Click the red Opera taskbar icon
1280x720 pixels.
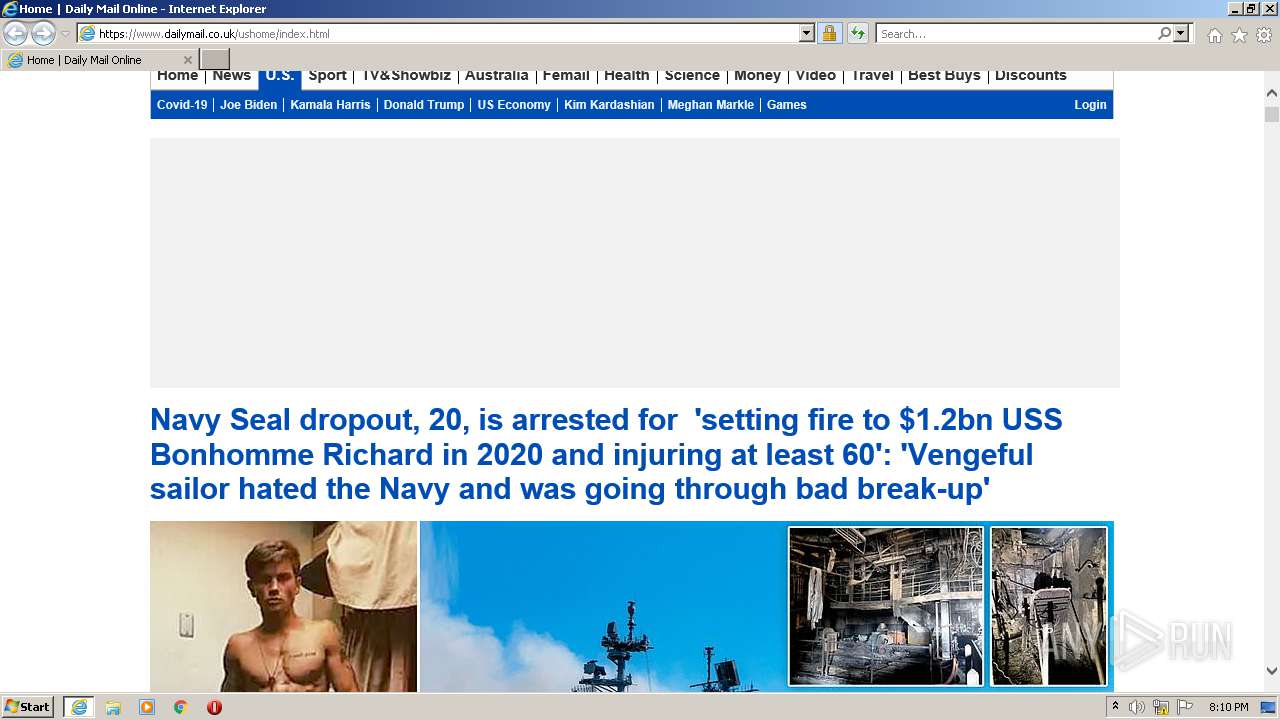click(x=214, y=707)
